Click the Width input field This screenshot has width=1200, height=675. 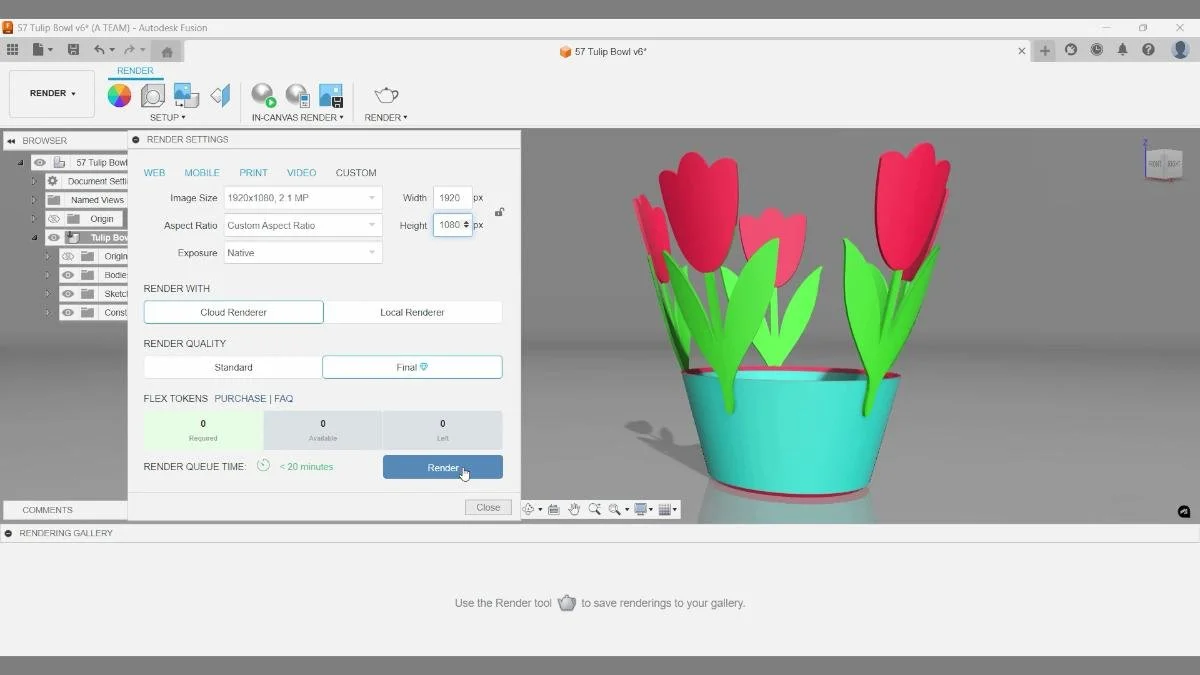(x=452, y=197)
